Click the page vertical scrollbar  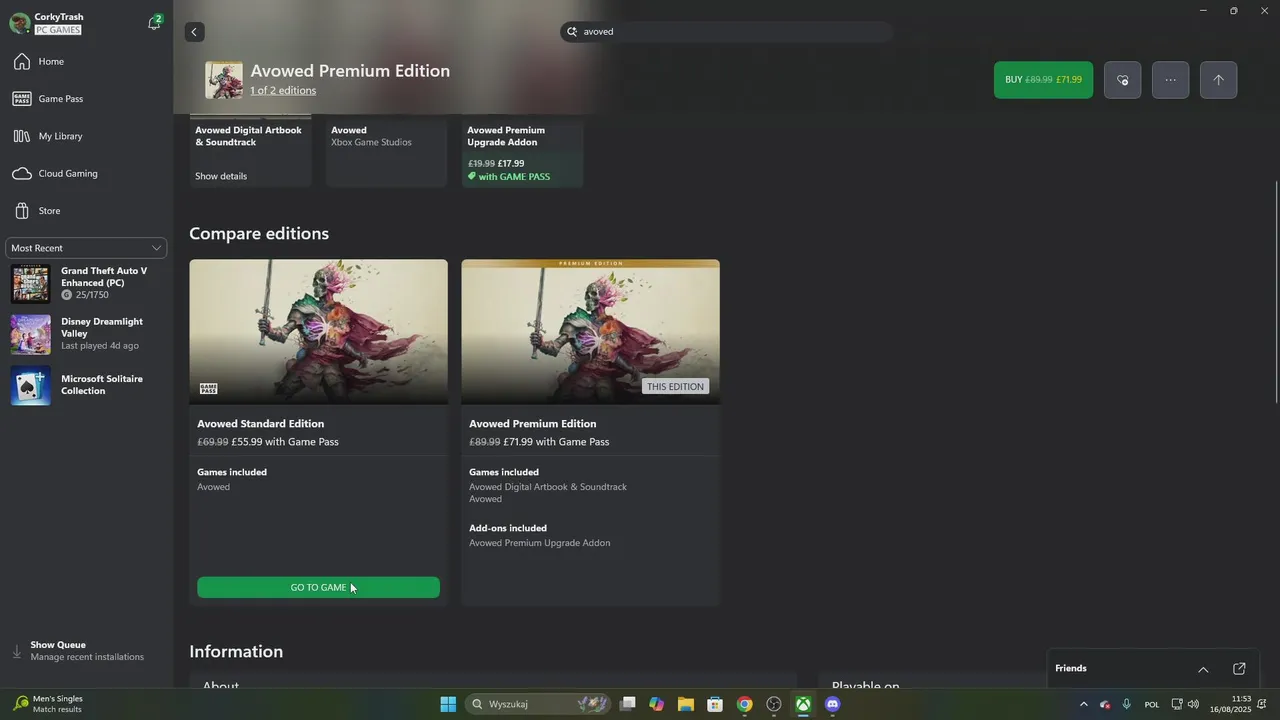point(1275,292)
